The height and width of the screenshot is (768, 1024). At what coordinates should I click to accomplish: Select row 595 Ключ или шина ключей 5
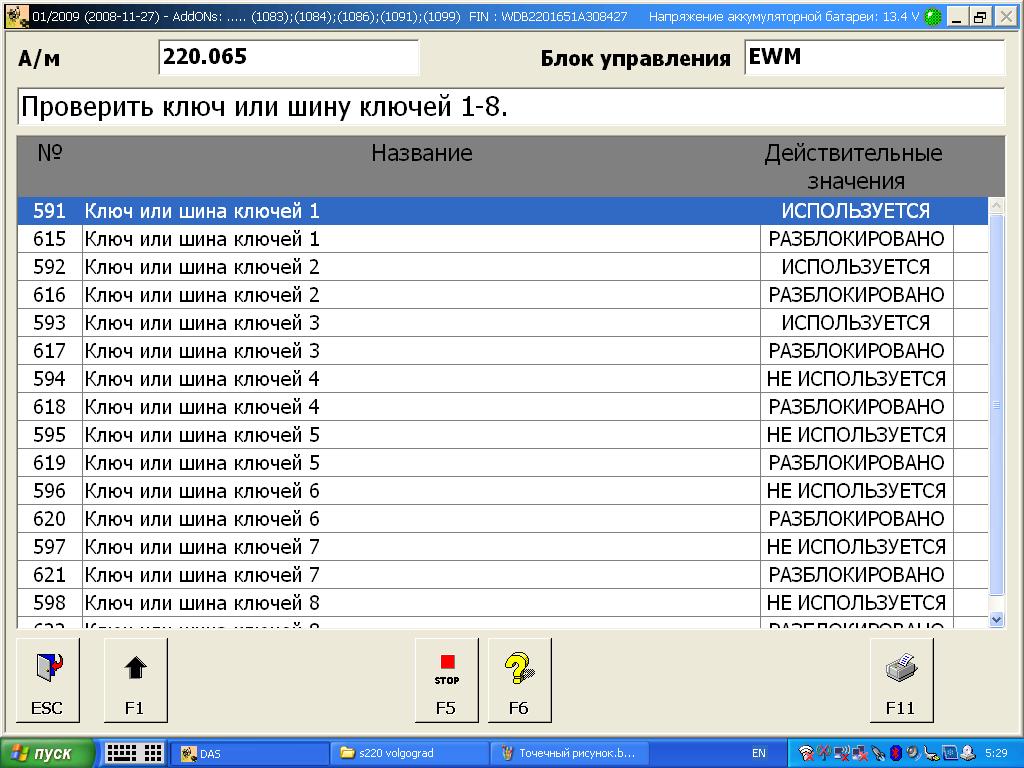click(x=503, y=435)
